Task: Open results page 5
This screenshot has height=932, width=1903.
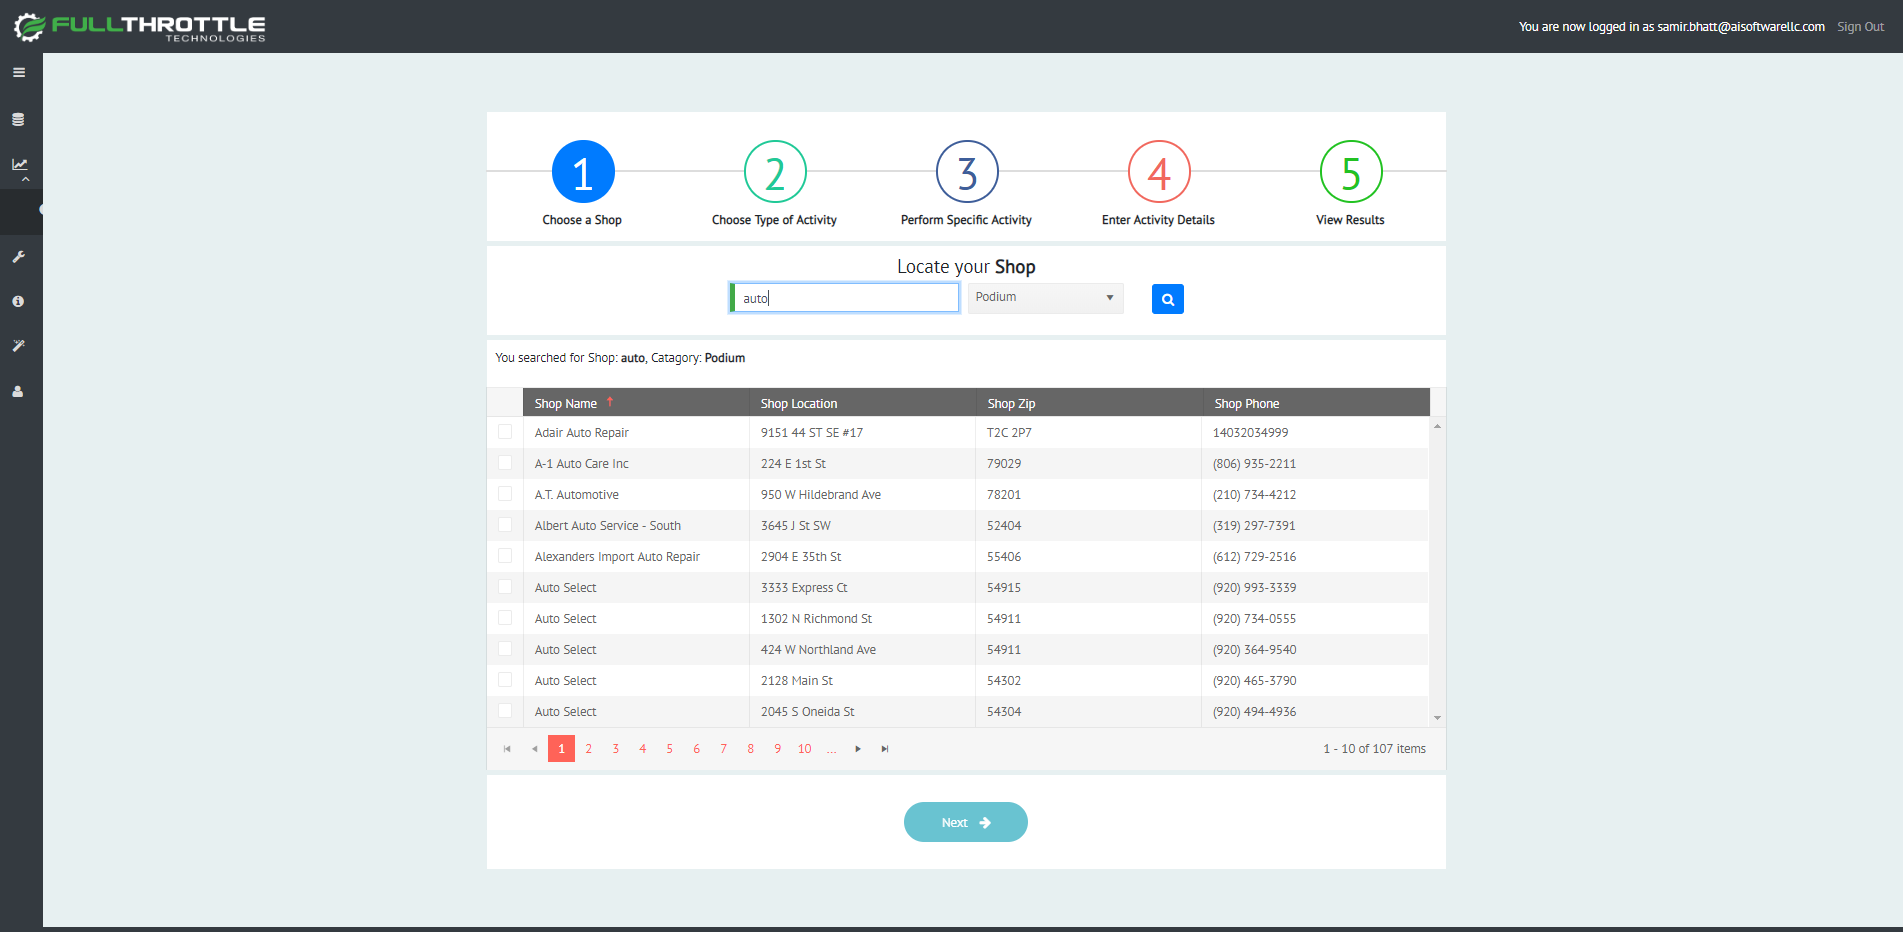Action: [x=670, y=749]
